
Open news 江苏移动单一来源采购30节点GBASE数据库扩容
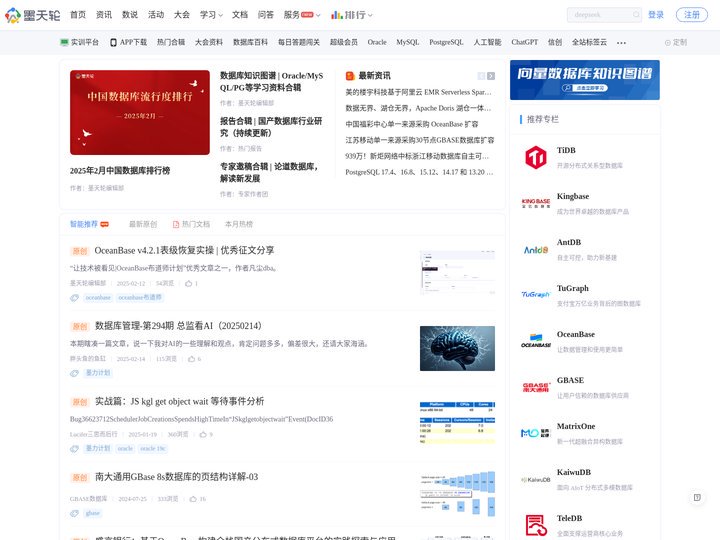click(x=420, y=140)
